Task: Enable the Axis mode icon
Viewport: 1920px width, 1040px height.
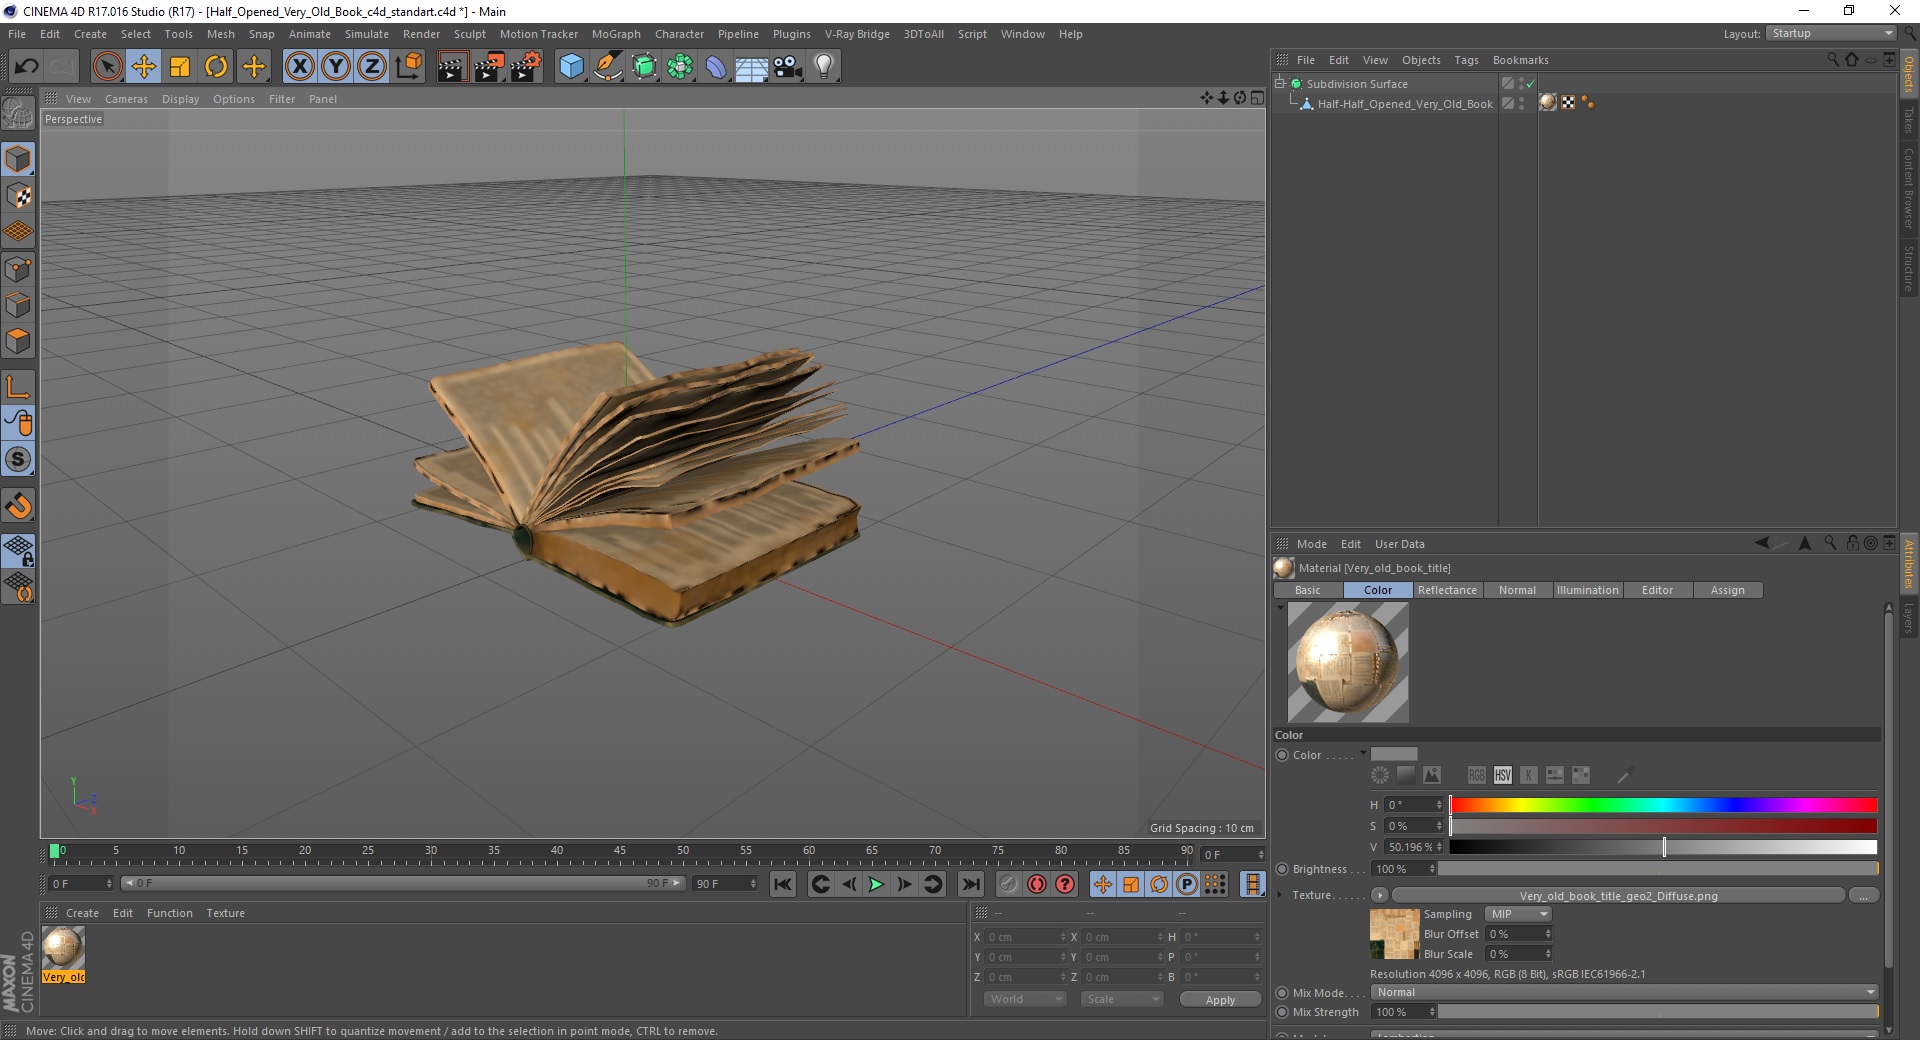Action: coord(18,387)
